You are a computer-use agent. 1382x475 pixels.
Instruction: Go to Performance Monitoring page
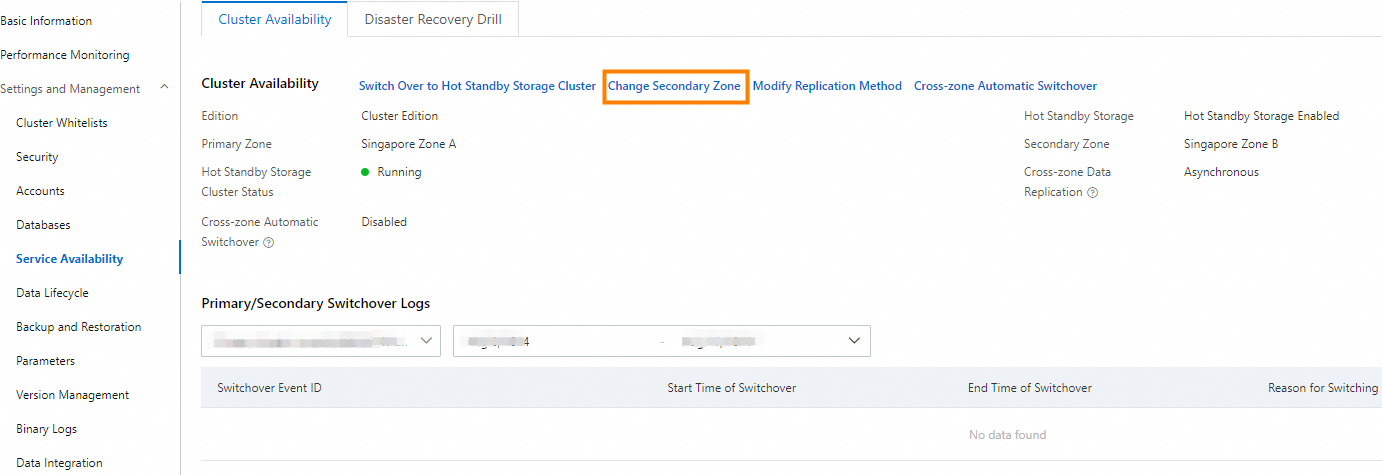[x=65, y=55]
